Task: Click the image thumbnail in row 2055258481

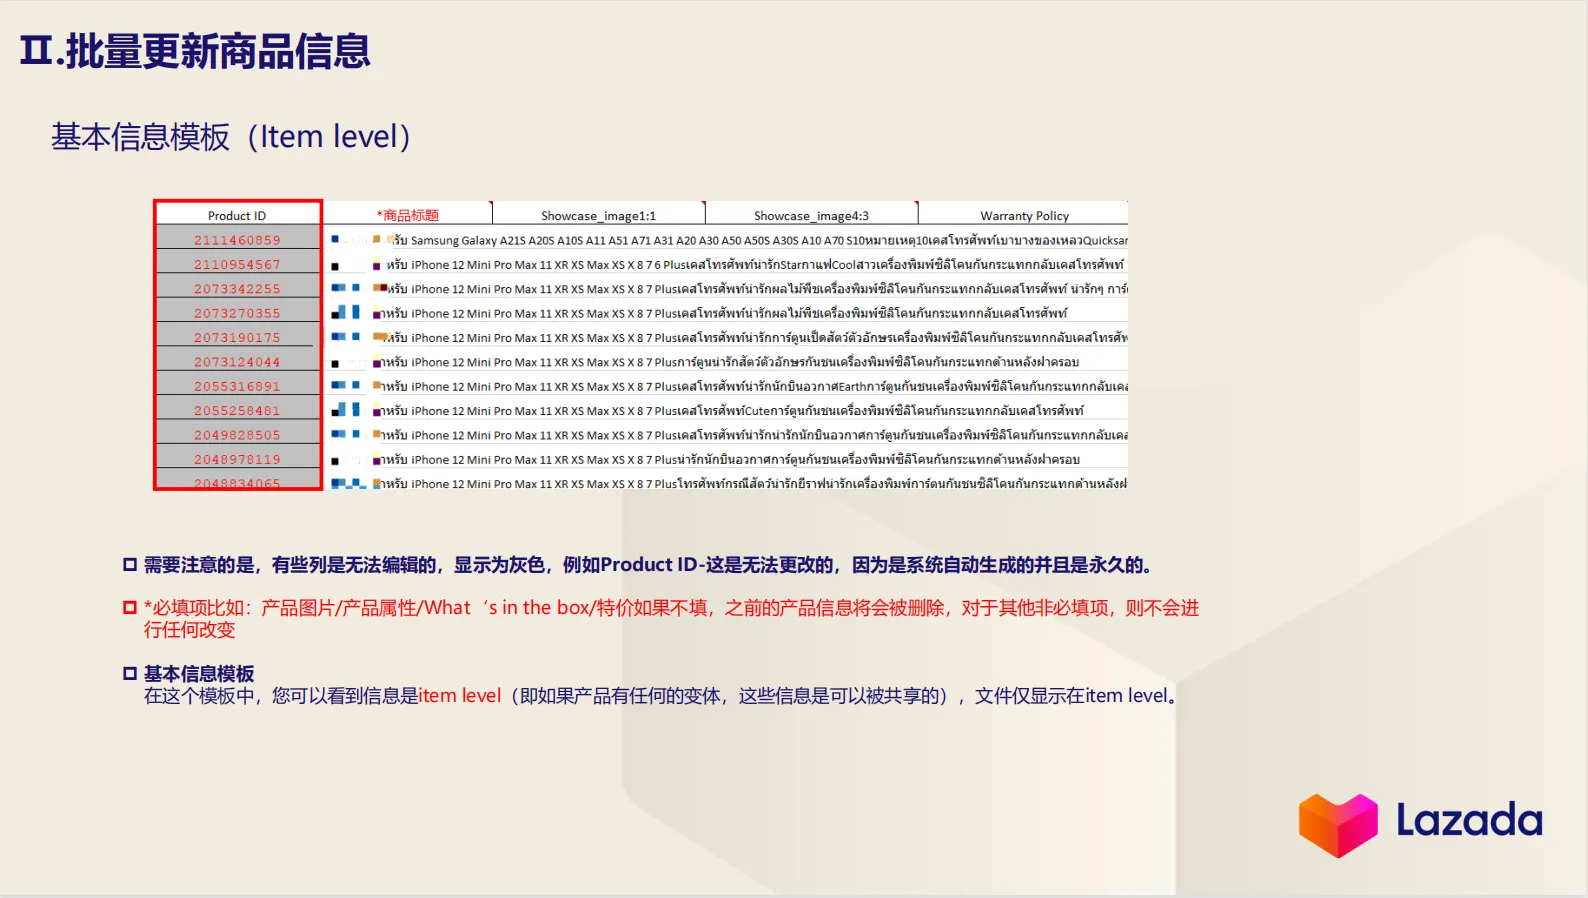Action: [x=346, y=410]
